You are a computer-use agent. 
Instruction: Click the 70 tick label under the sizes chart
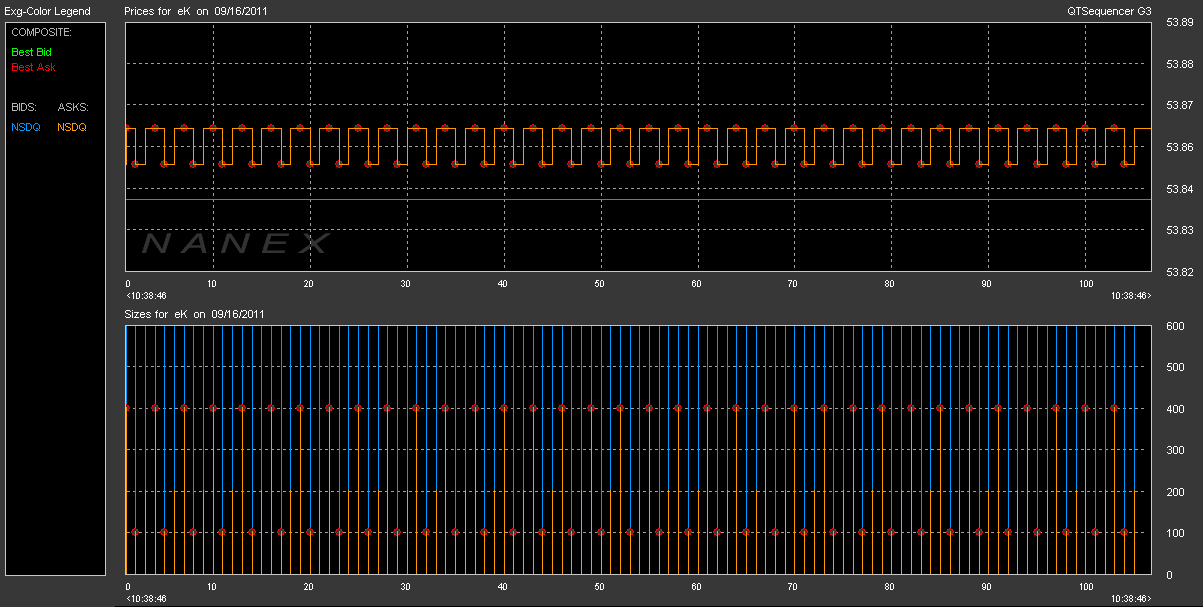792,586
